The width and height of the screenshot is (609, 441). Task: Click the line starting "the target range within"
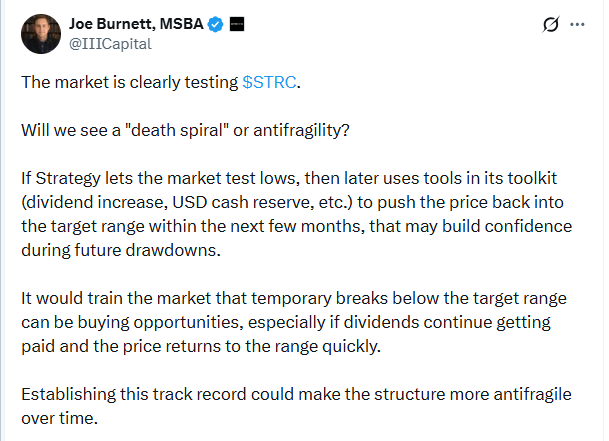point(297,227)
